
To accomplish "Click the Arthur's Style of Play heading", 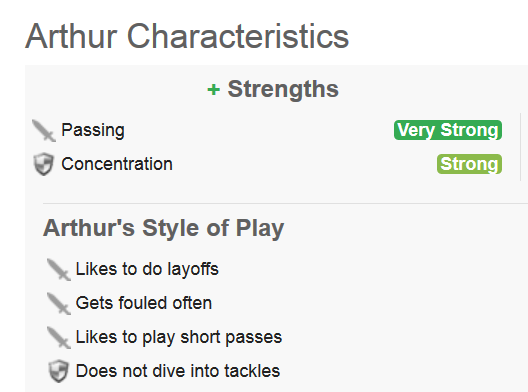I will click(x=164, y=228).
